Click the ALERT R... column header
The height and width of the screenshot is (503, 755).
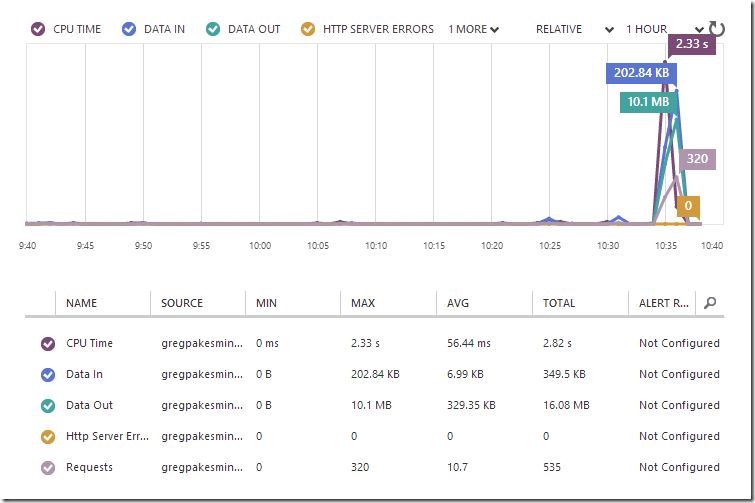coord(664,303)
